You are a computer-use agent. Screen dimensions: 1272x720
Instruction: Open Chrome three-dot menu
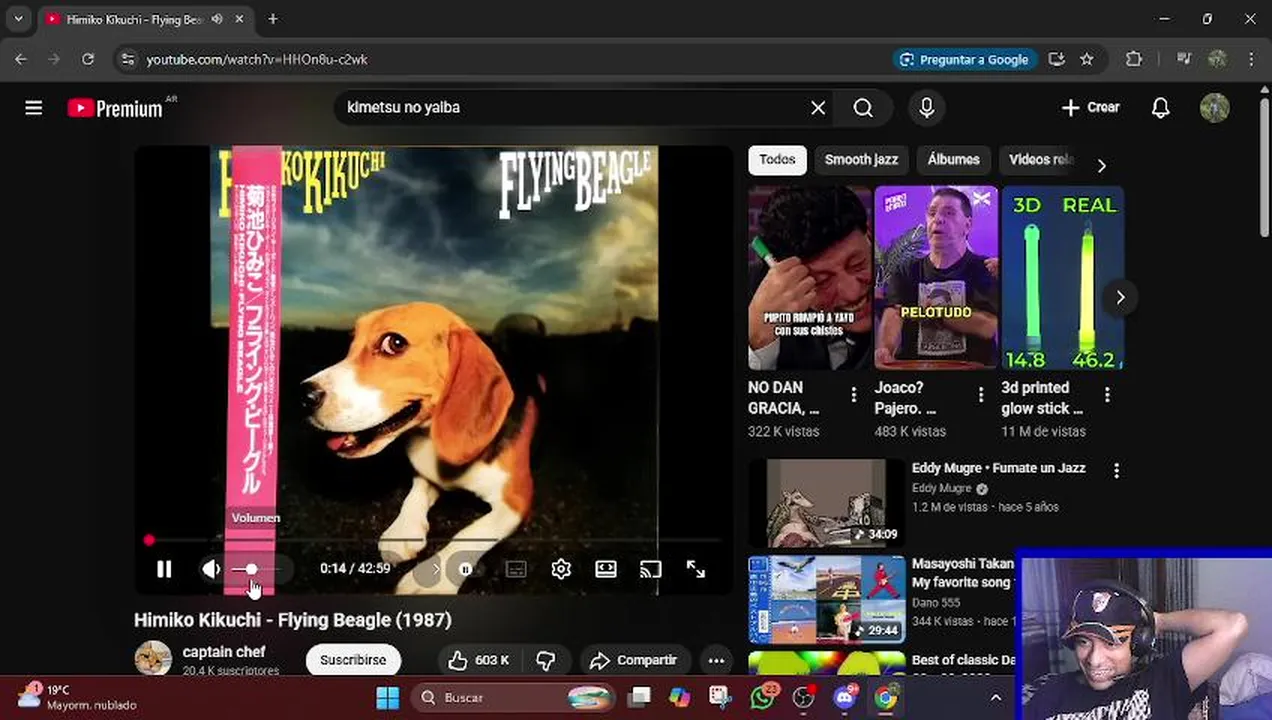pyautogui.click(x=1251, y=60)
